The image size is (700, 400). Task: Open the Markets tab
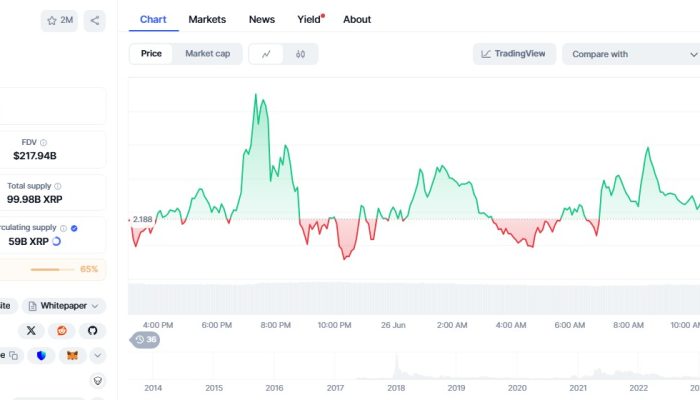pyautogui.click(x=207, y=19)
